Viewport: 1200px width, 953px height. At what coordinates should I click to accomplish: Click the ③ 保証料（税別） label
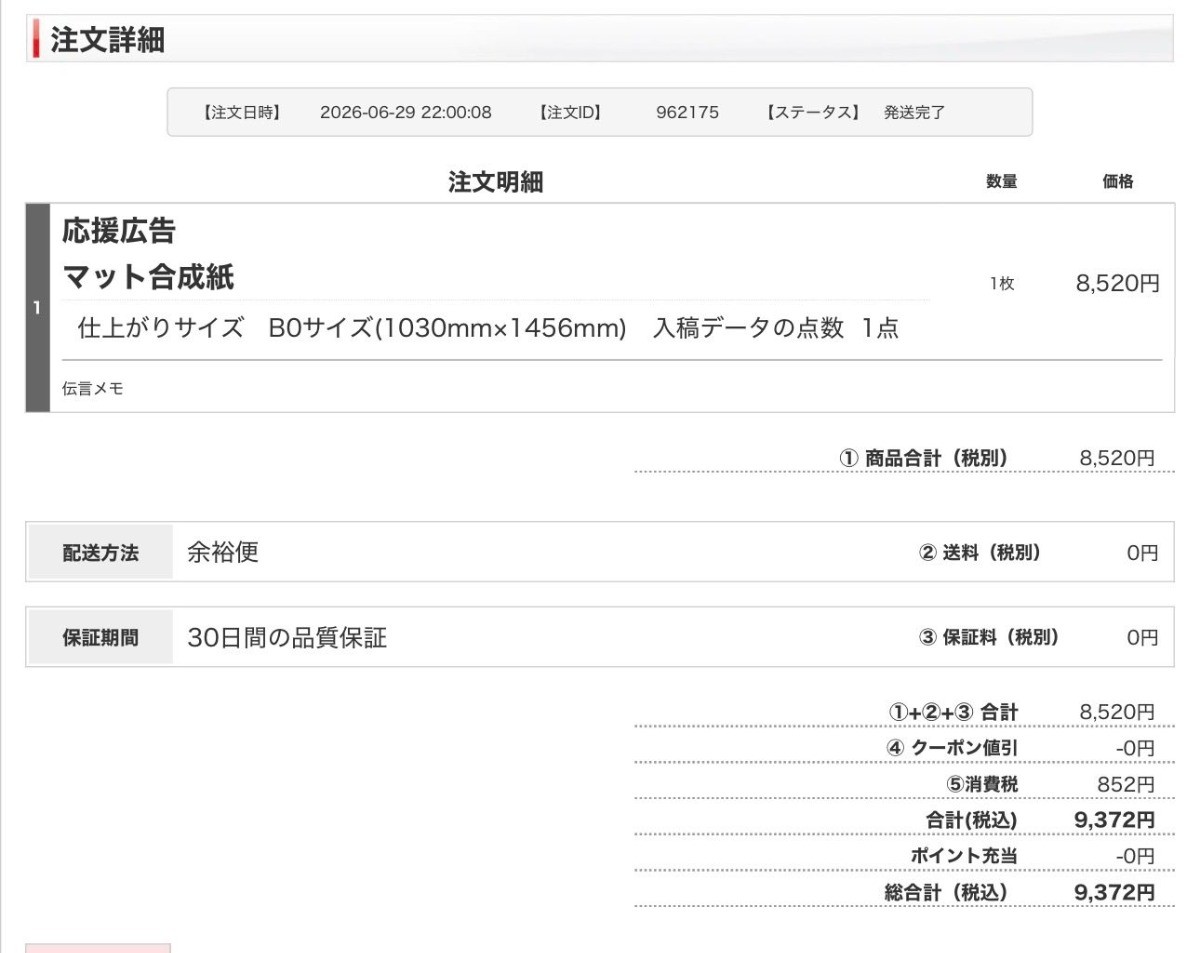(989, 637)
